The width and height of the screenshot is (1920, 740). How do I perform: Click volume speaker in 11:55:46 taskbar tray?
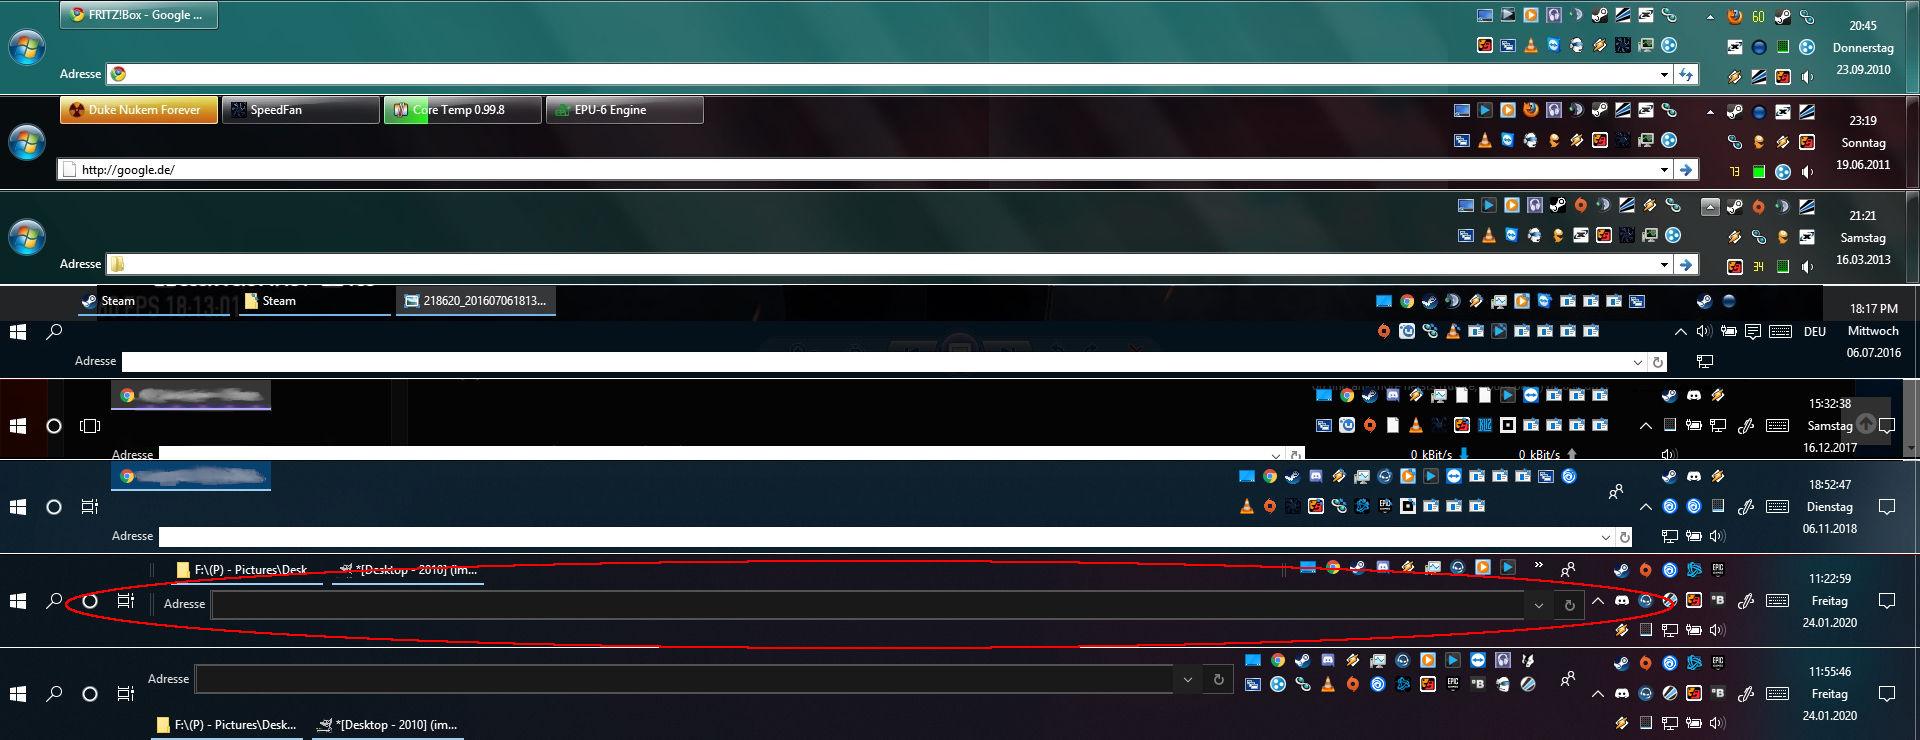tap(1717, 723)
